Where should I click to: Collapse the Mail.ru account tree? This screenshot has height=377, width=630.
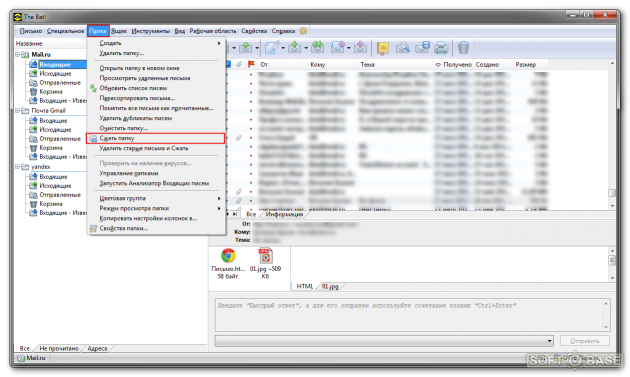pyautogui.click(x=18, y=54)
